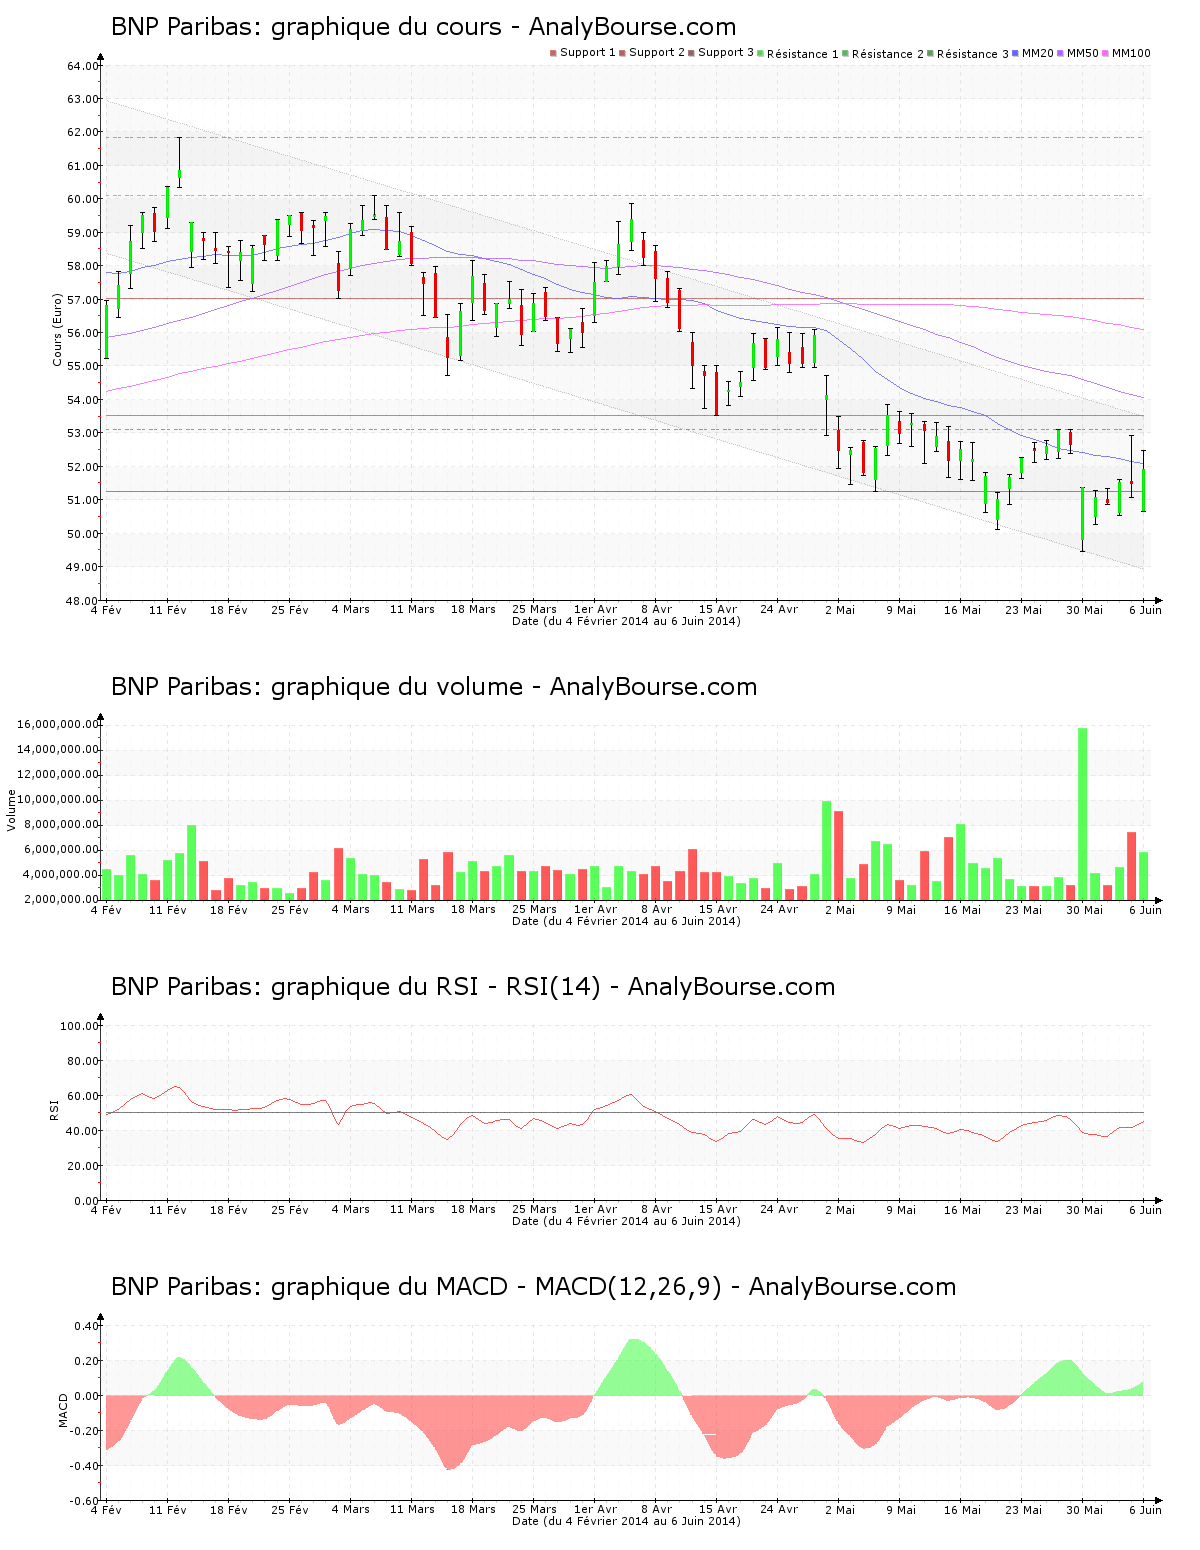
Task: Click the 'graphique du volume' chart title
Action: point(397,687)
